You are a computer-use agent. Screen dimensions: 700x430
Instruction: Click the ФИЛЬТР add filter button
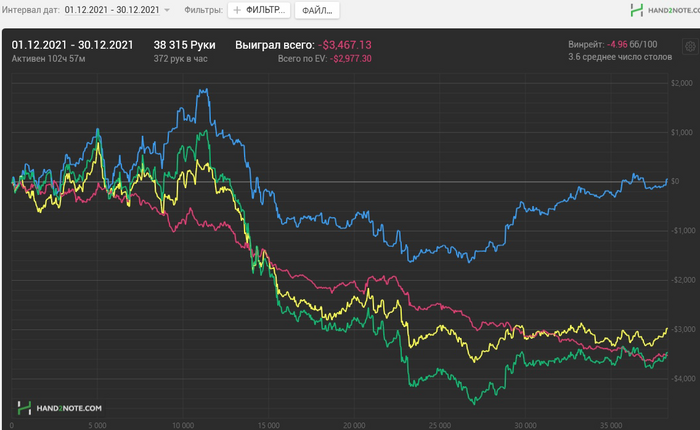click(x=259, y=10)
